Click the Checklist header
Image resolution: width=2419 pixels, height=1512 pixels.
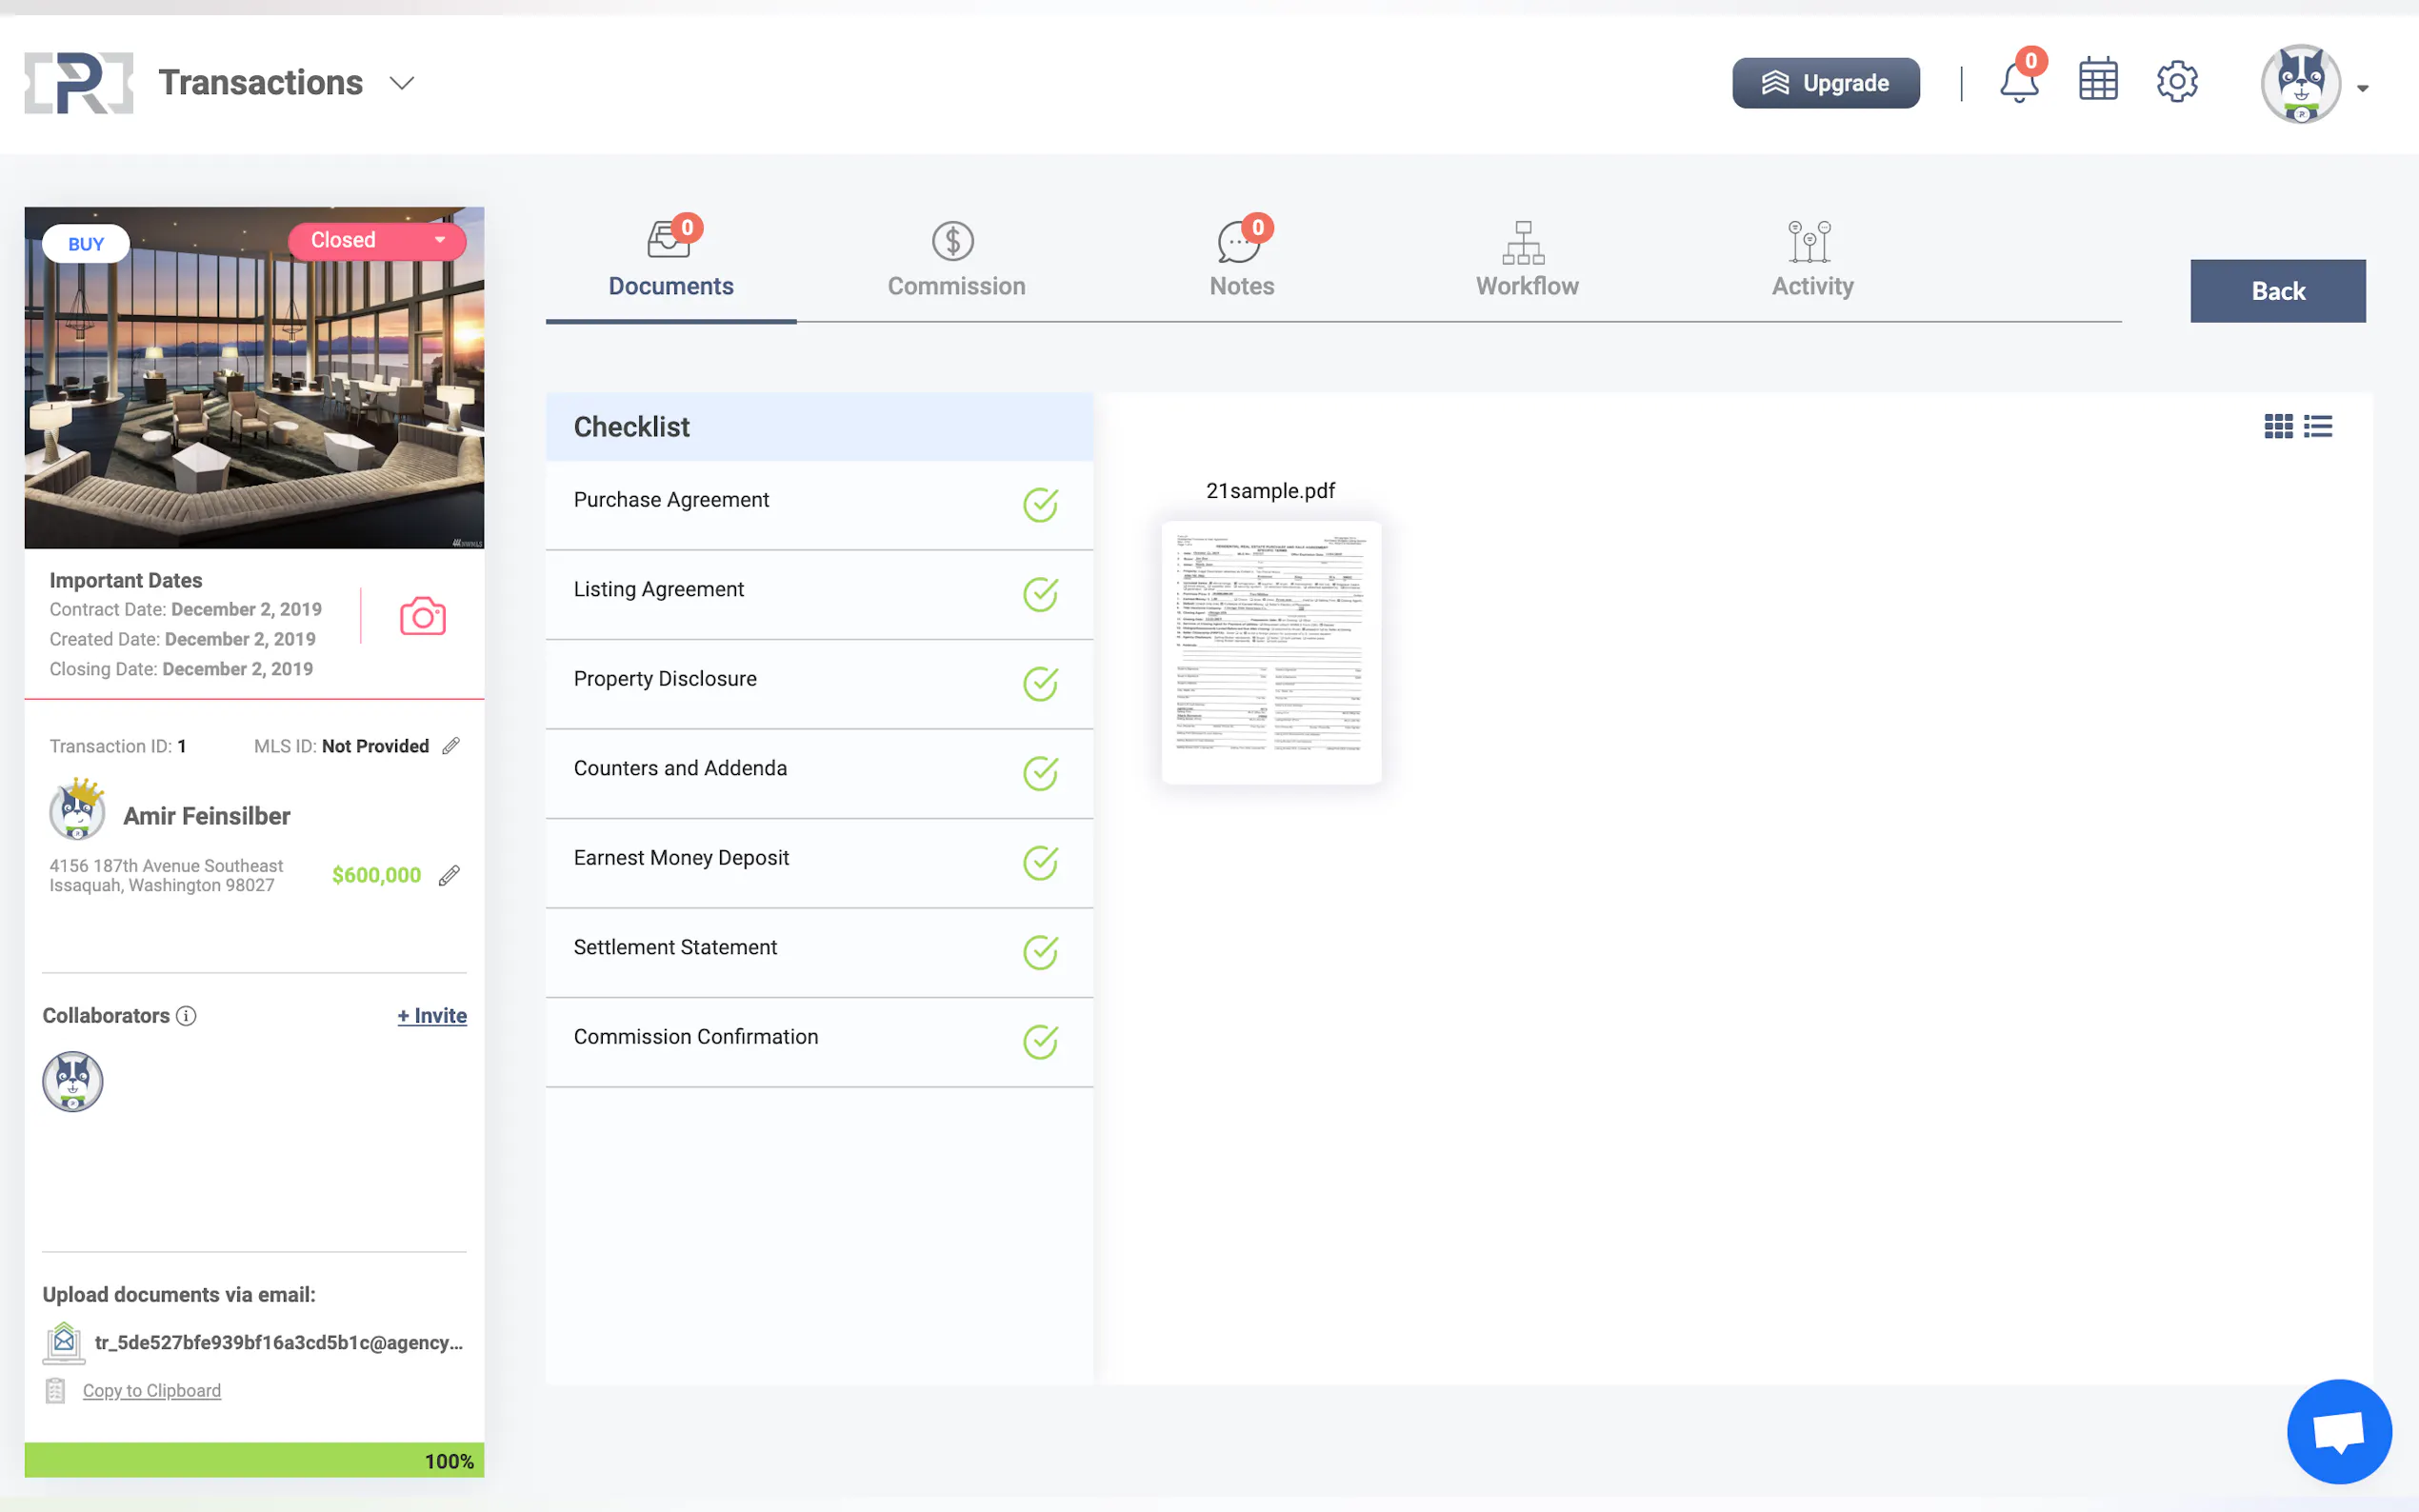[819, 427]
